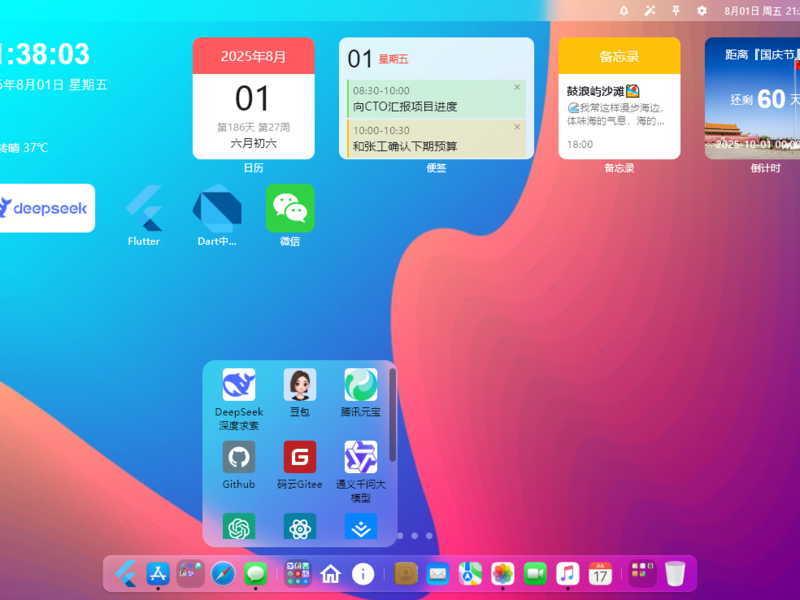Screen dimensions: 800x600
Task: Open the Dart desktop shortcut
Action: tap(217, 208)
